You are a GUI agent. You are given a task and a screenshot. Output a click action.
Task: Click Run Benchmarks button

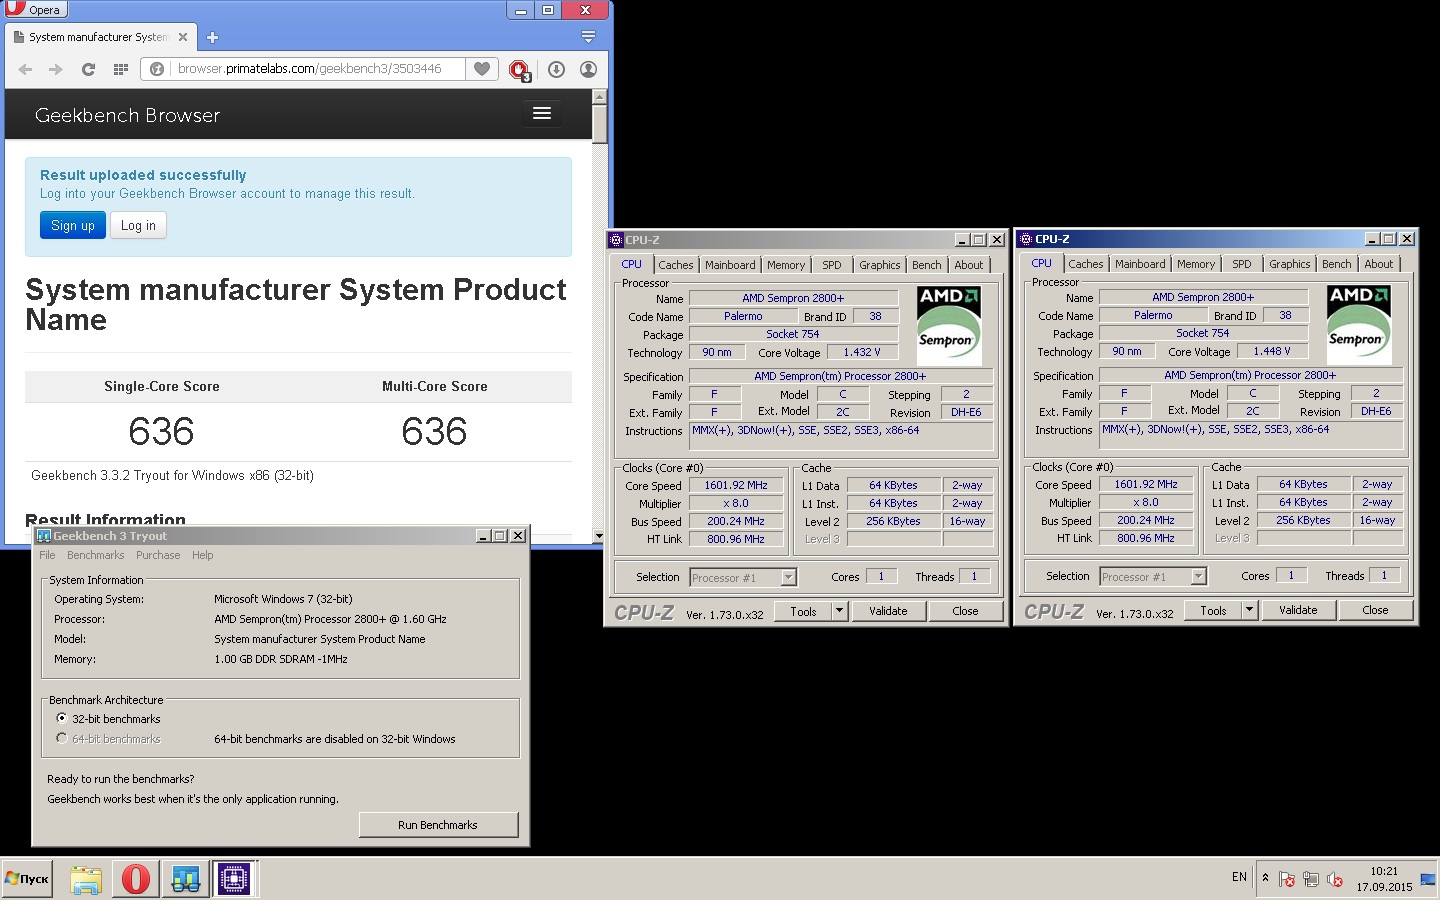438,825
